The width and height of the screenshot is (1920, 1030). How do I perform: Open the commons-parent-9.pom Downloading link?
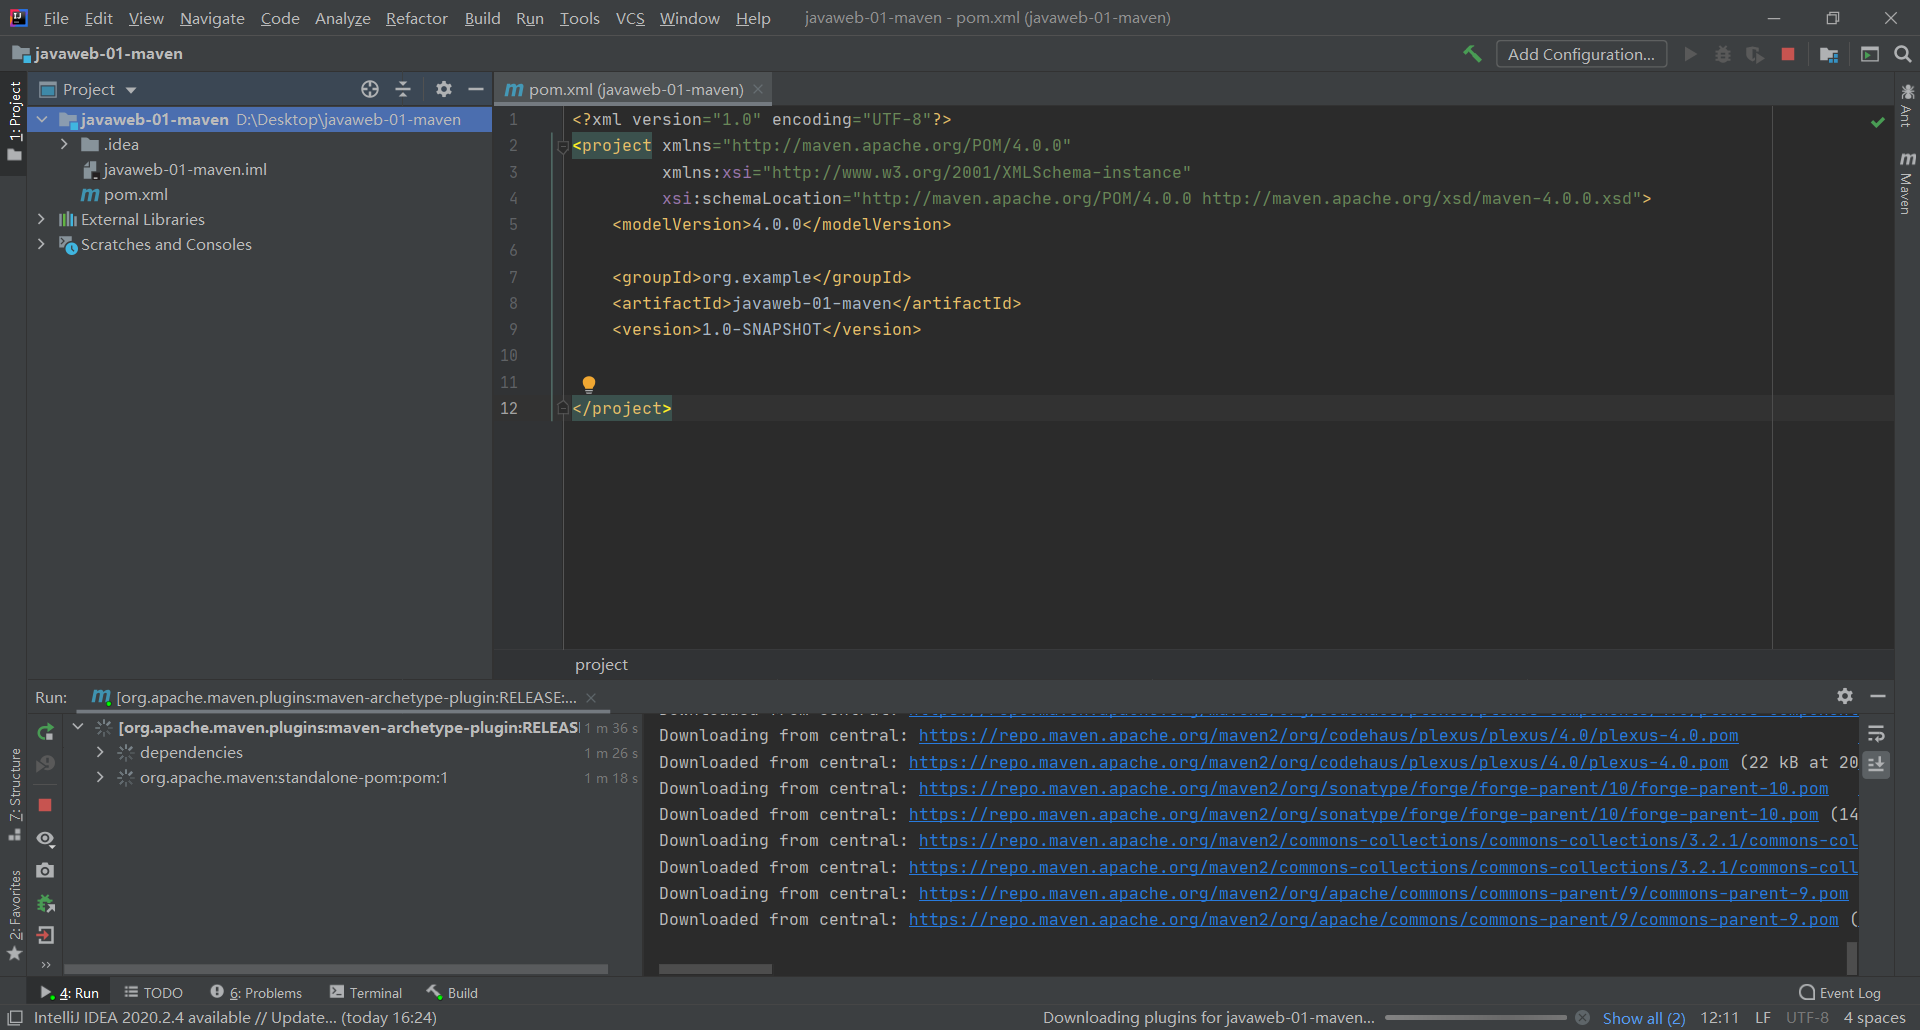click(1383, 893)
